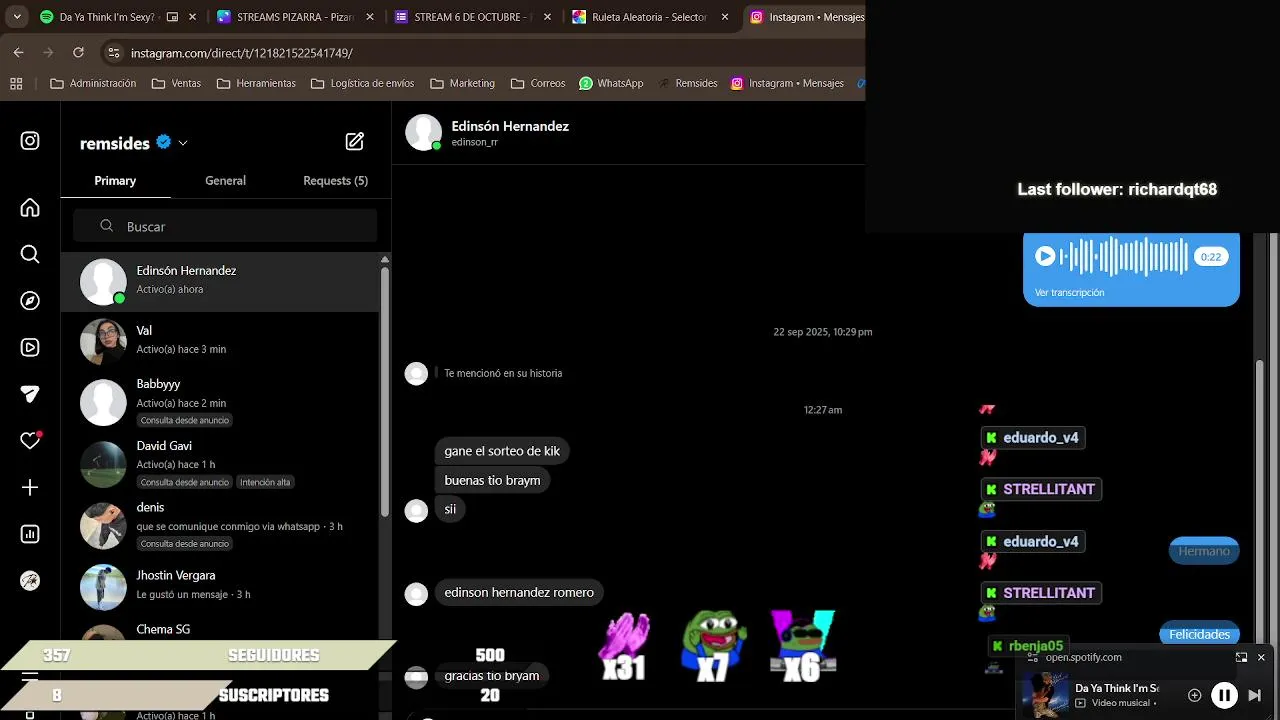Click the 'gane el sorteo de kik' message
This screenshot has height=720, width=1280.
point(502,451)
